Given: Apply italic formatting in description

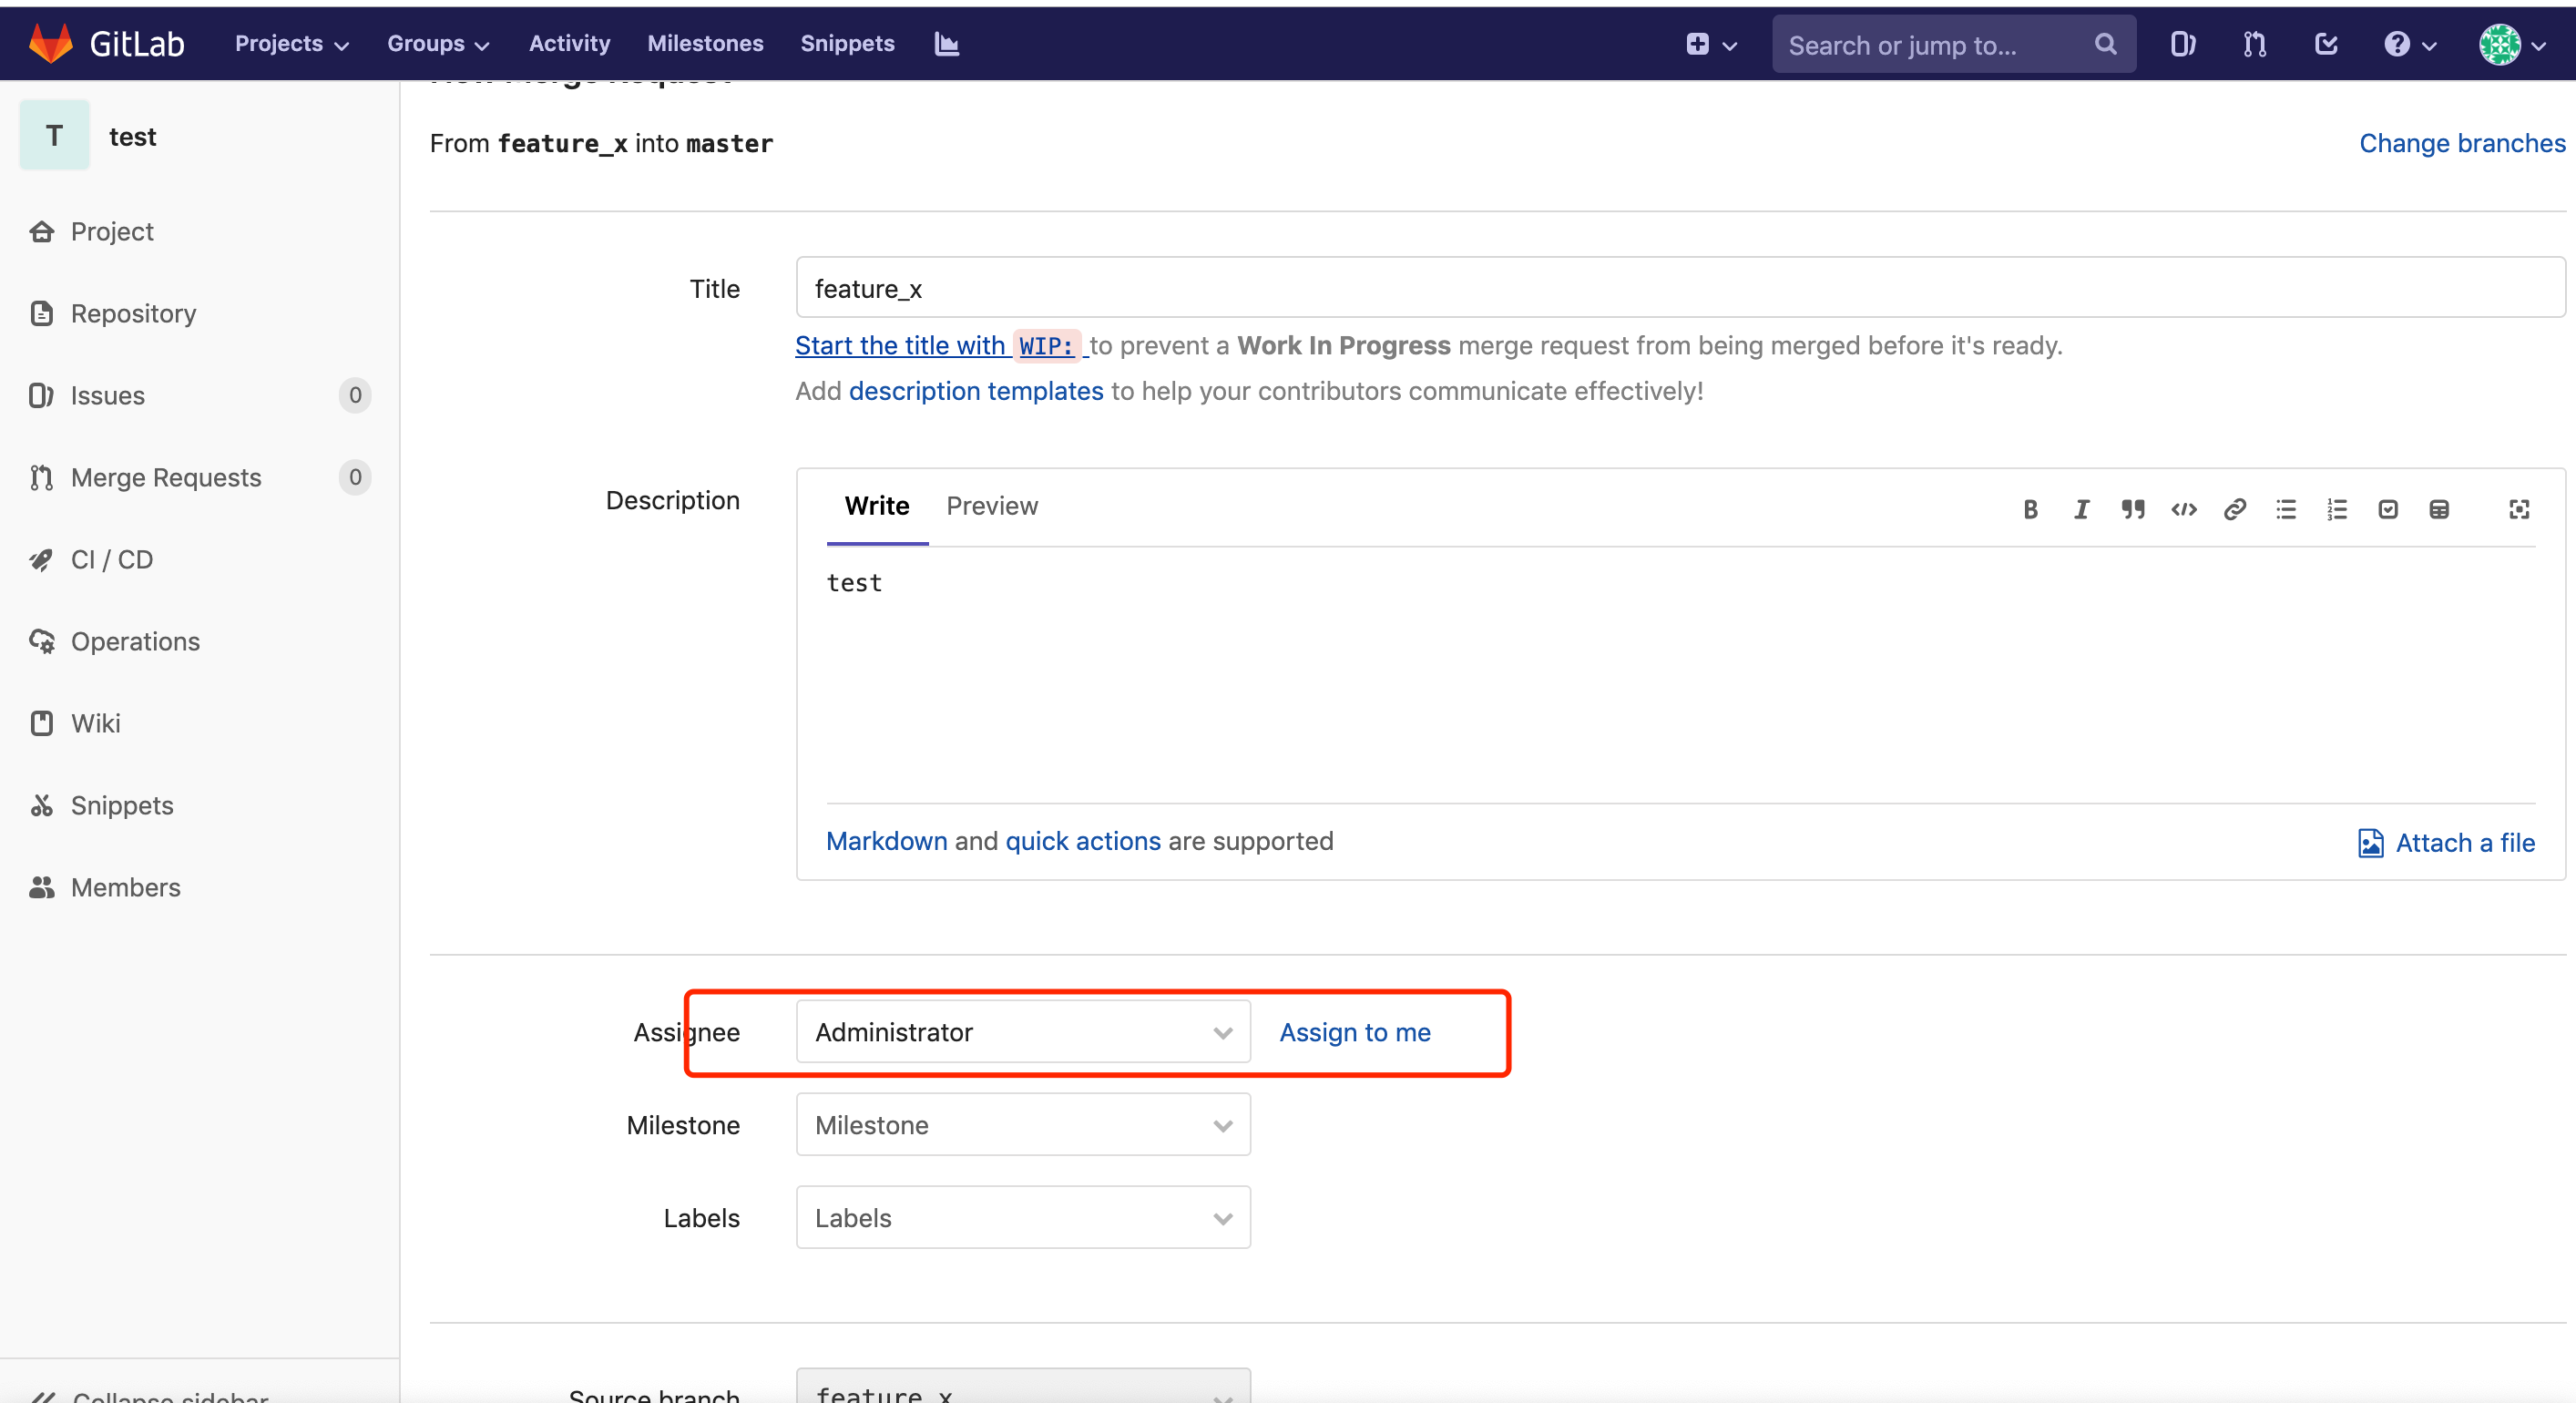Looking at the screenshot, I should (x=2081, y=509).
